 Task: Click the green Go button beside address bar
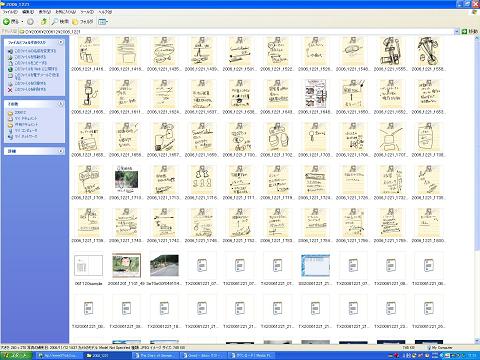(469, 32)
